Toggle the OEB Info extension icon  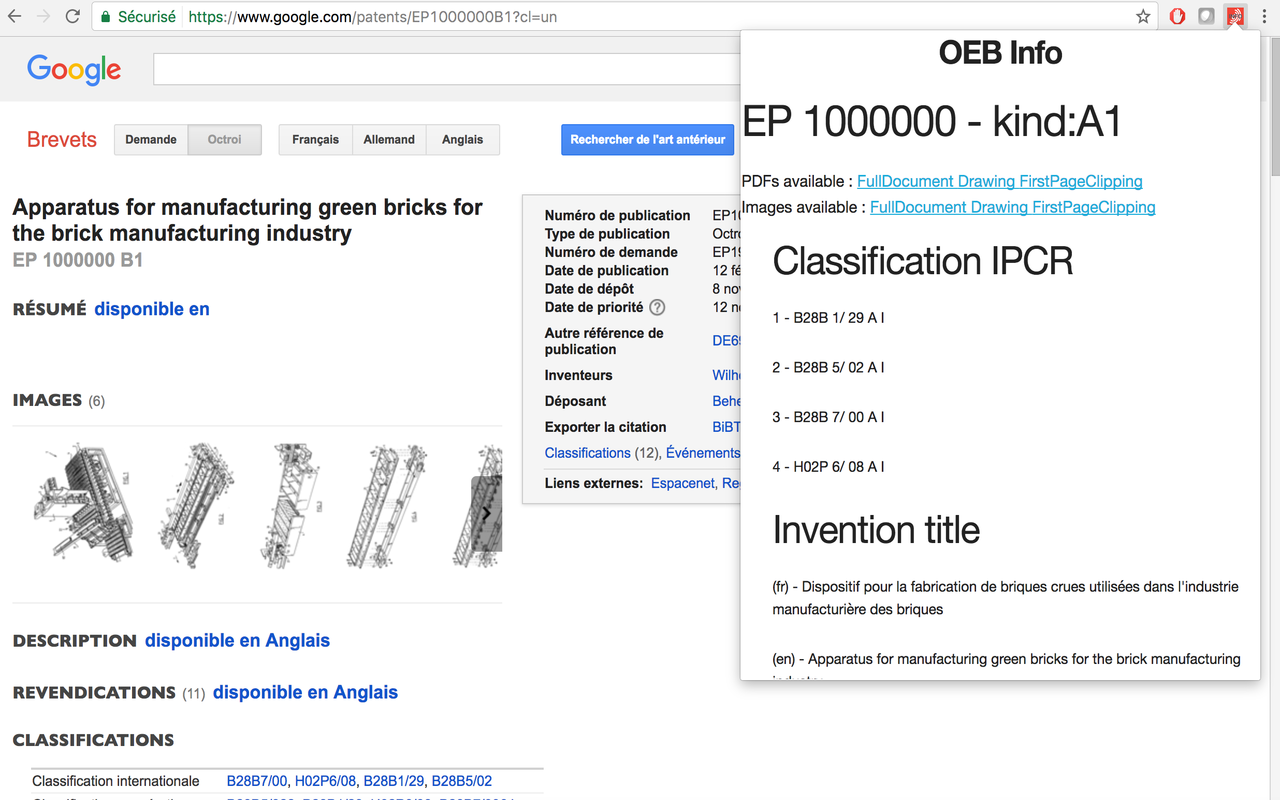pos(1236,16)
